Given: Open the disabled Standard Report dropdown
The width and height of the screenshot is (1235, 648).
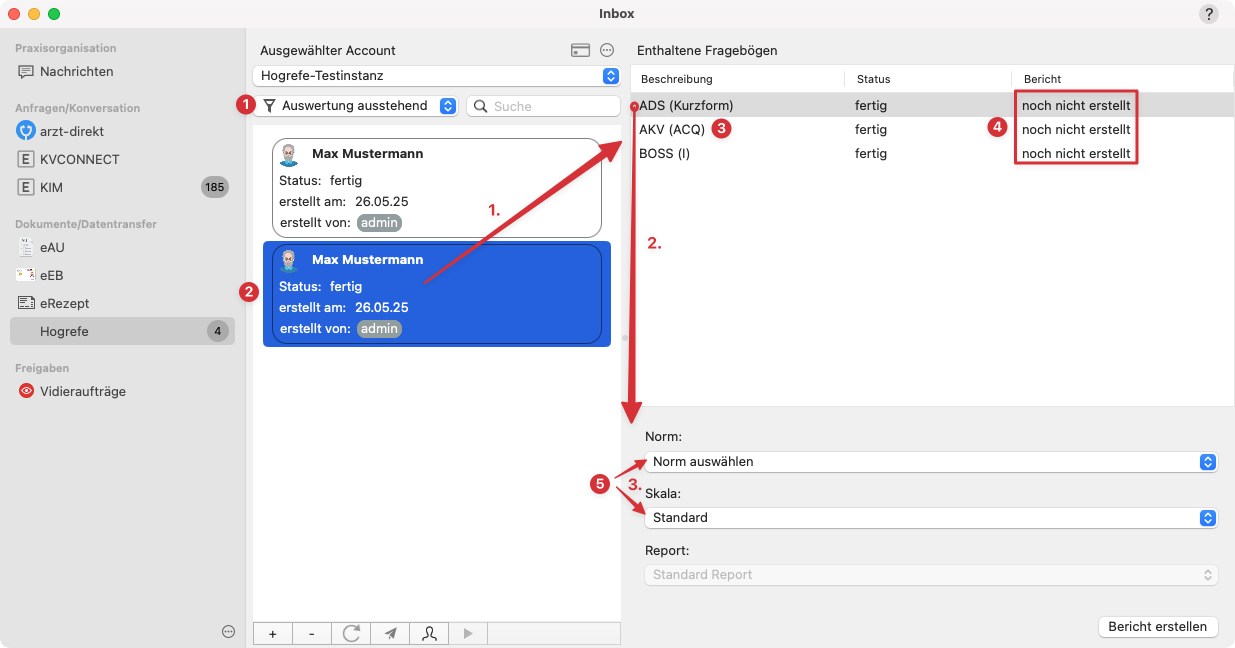Looking at the screenshot, I should click(931, 575).
